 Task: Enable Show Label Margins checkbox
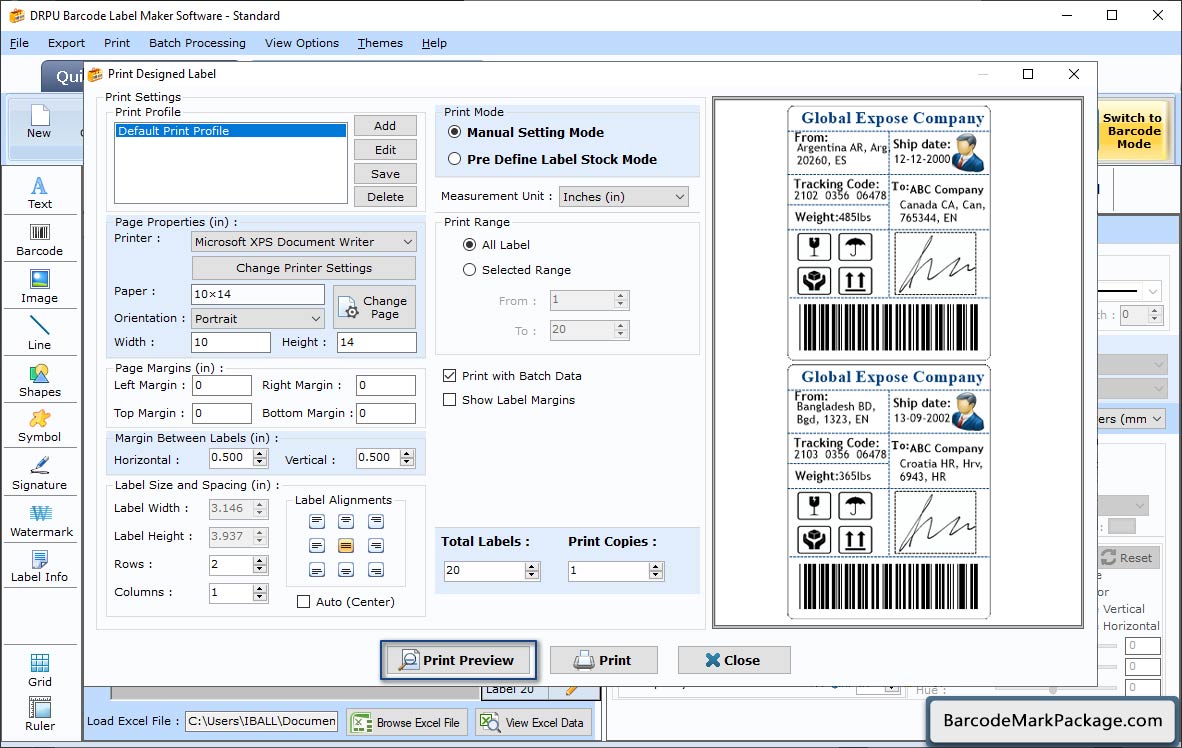tap(449, 400)
